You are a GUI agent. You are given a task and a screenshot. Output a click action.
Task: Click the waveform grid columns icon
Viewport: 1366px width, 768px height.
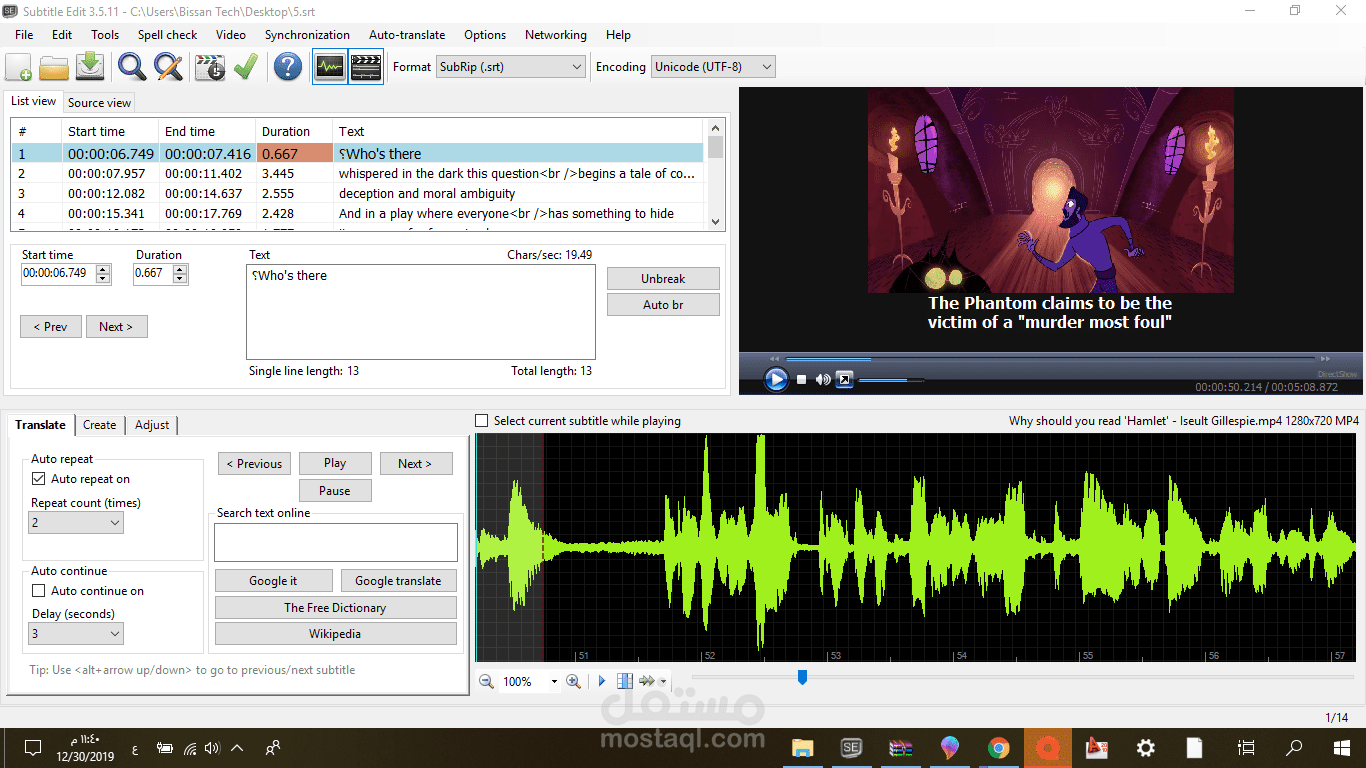point(625,681)
